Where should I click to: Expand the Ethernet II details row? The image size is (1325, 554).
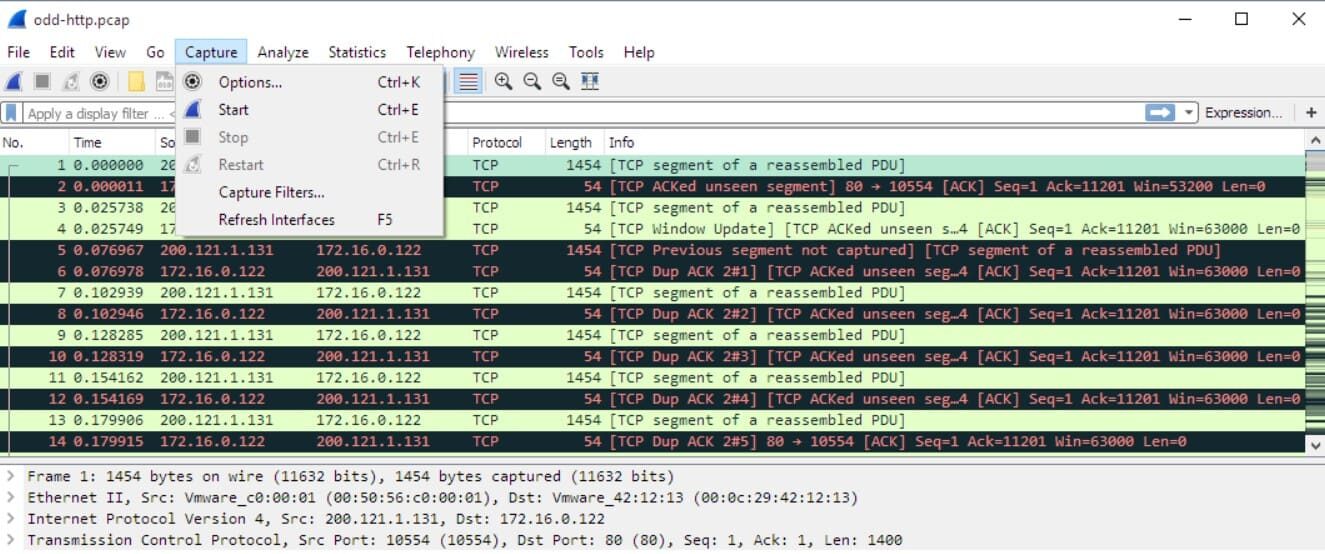pyautogui.click(x=10, y=497)
